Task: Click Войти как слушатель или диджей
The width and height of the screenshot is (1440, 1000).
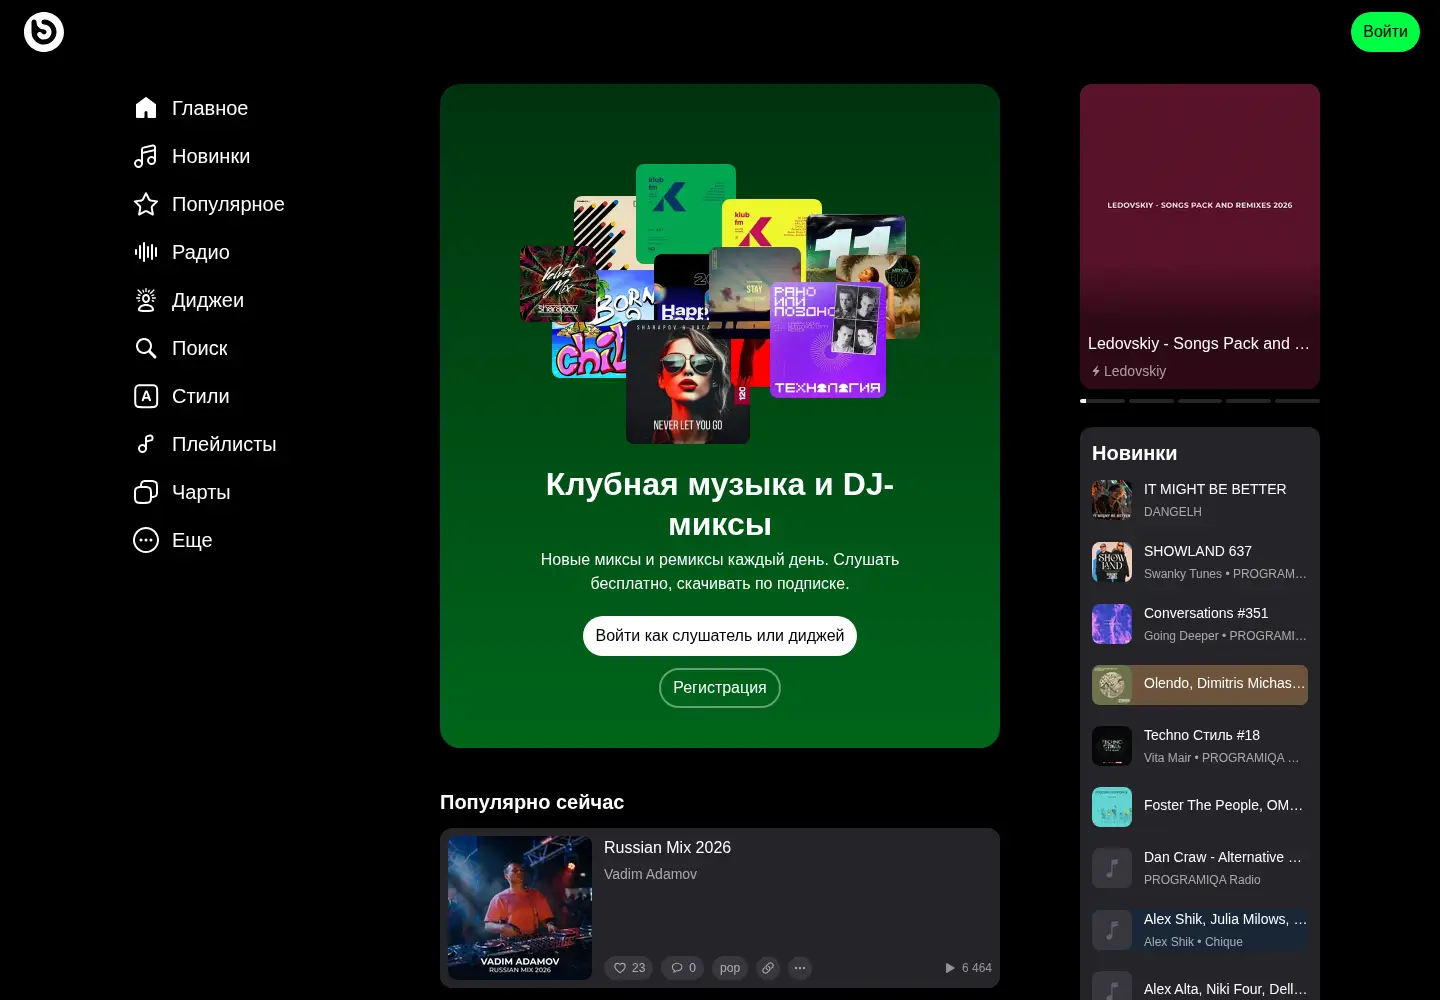Action: [720, 636]
